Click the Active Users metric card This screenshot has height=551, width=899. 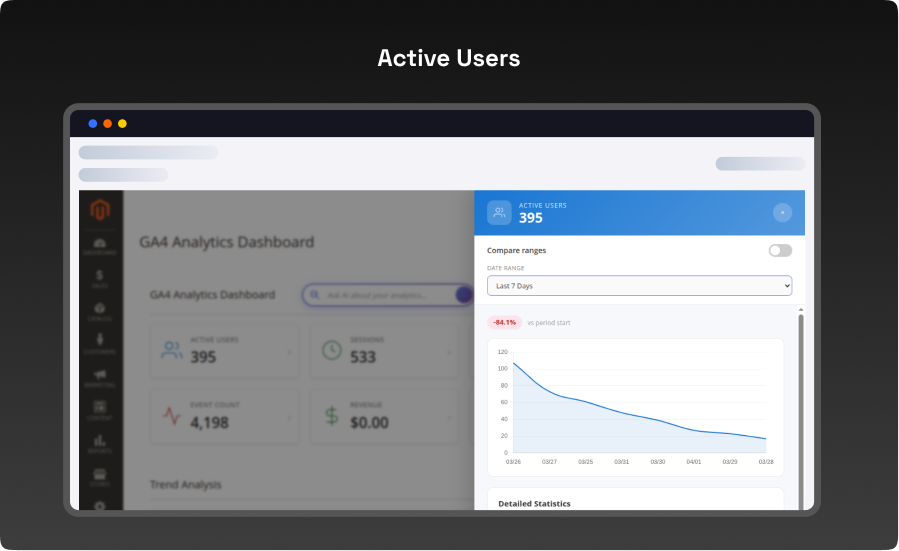pos(224,350)
